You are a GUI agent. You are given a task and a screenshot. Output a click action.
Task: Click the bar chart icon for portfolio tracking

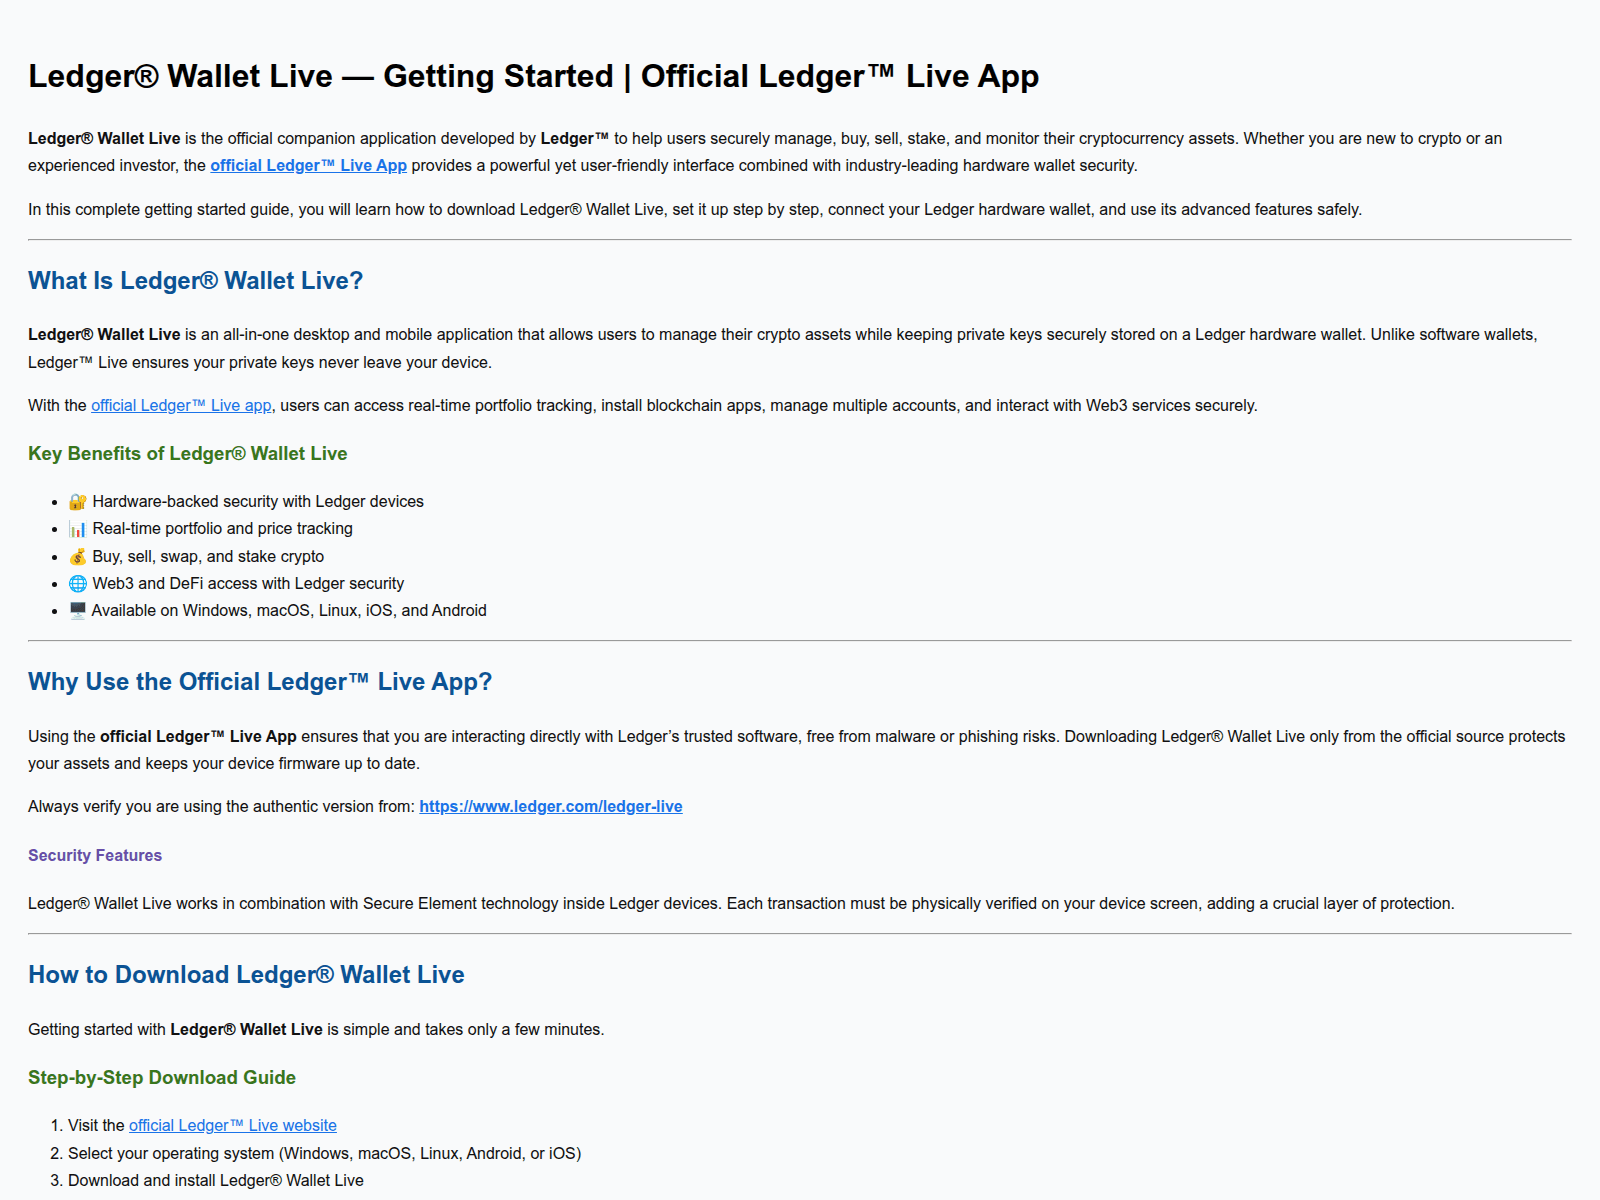coord(77,528)
